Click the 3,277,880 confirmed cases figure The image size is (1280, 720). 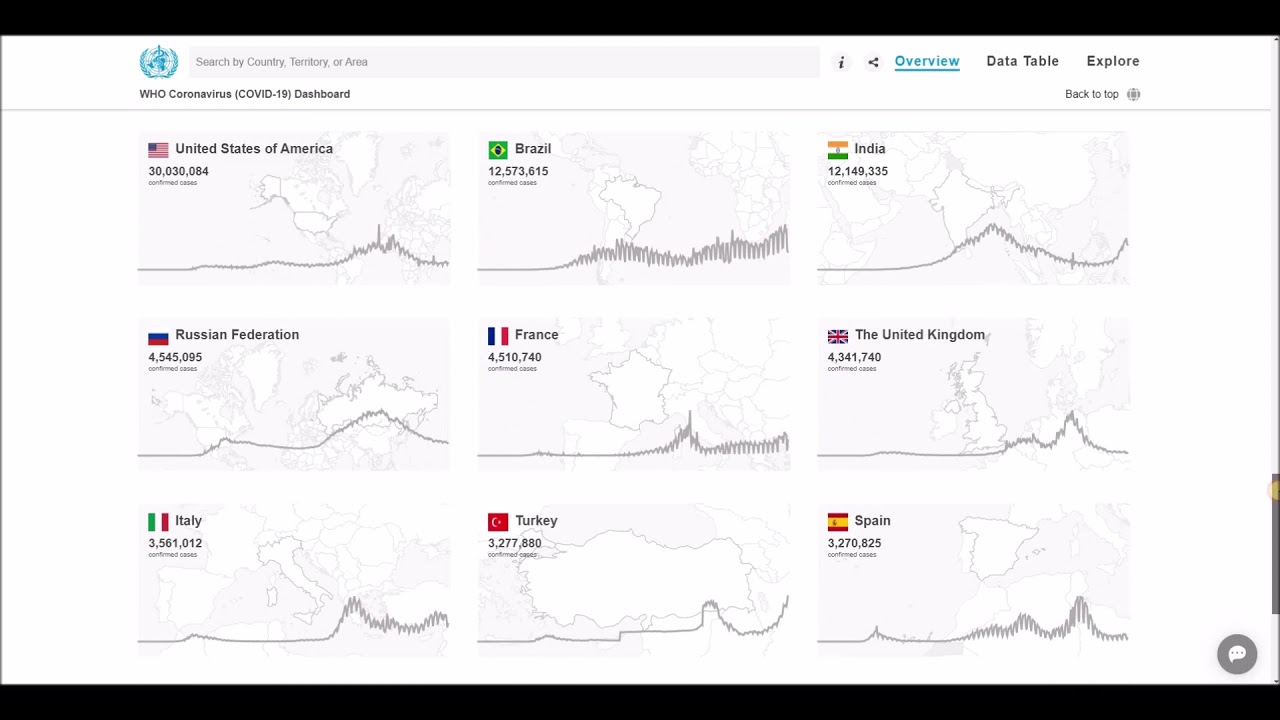pos(515,544)
